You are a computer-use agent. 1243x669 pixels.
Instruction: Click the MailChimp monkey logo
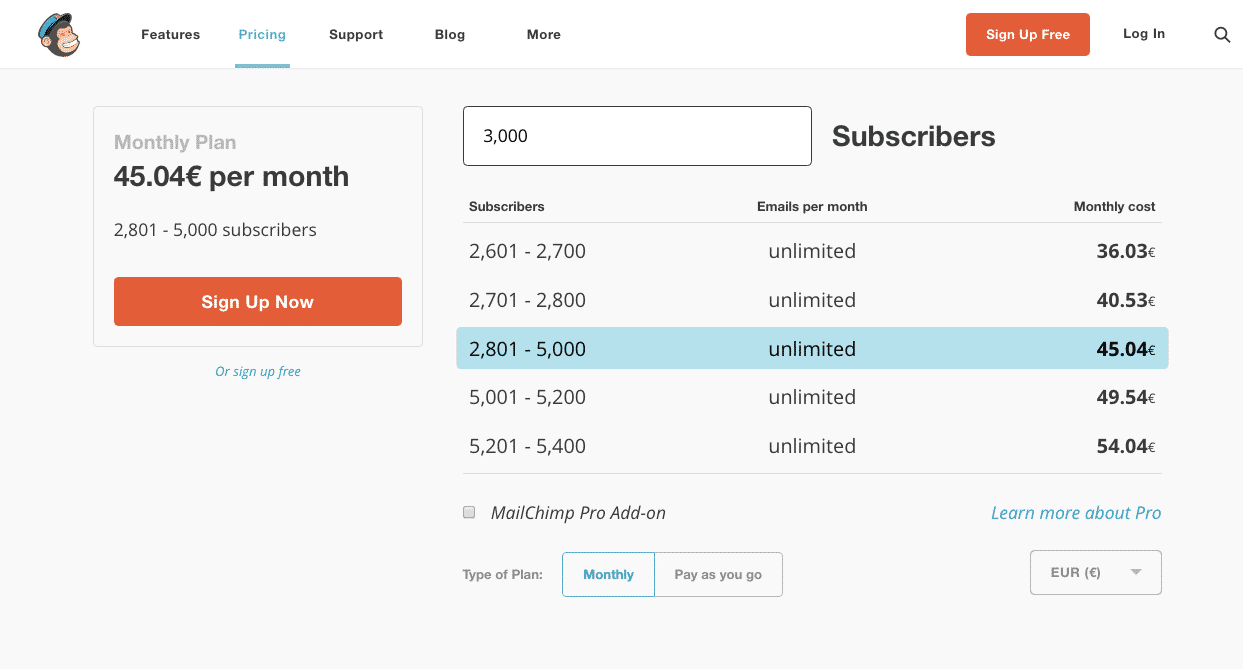click(x=59, y=35)
